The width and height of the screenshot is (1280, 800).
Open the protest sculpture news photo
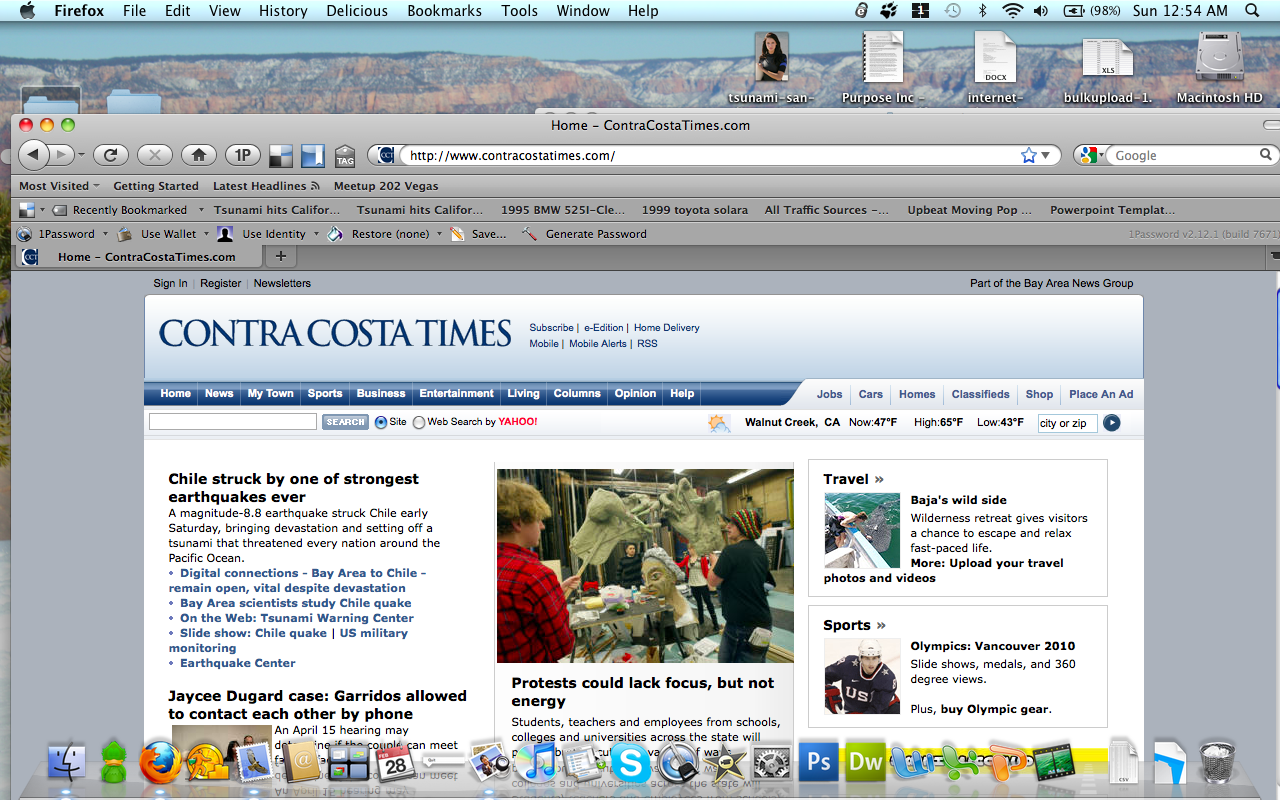(645, 566)
